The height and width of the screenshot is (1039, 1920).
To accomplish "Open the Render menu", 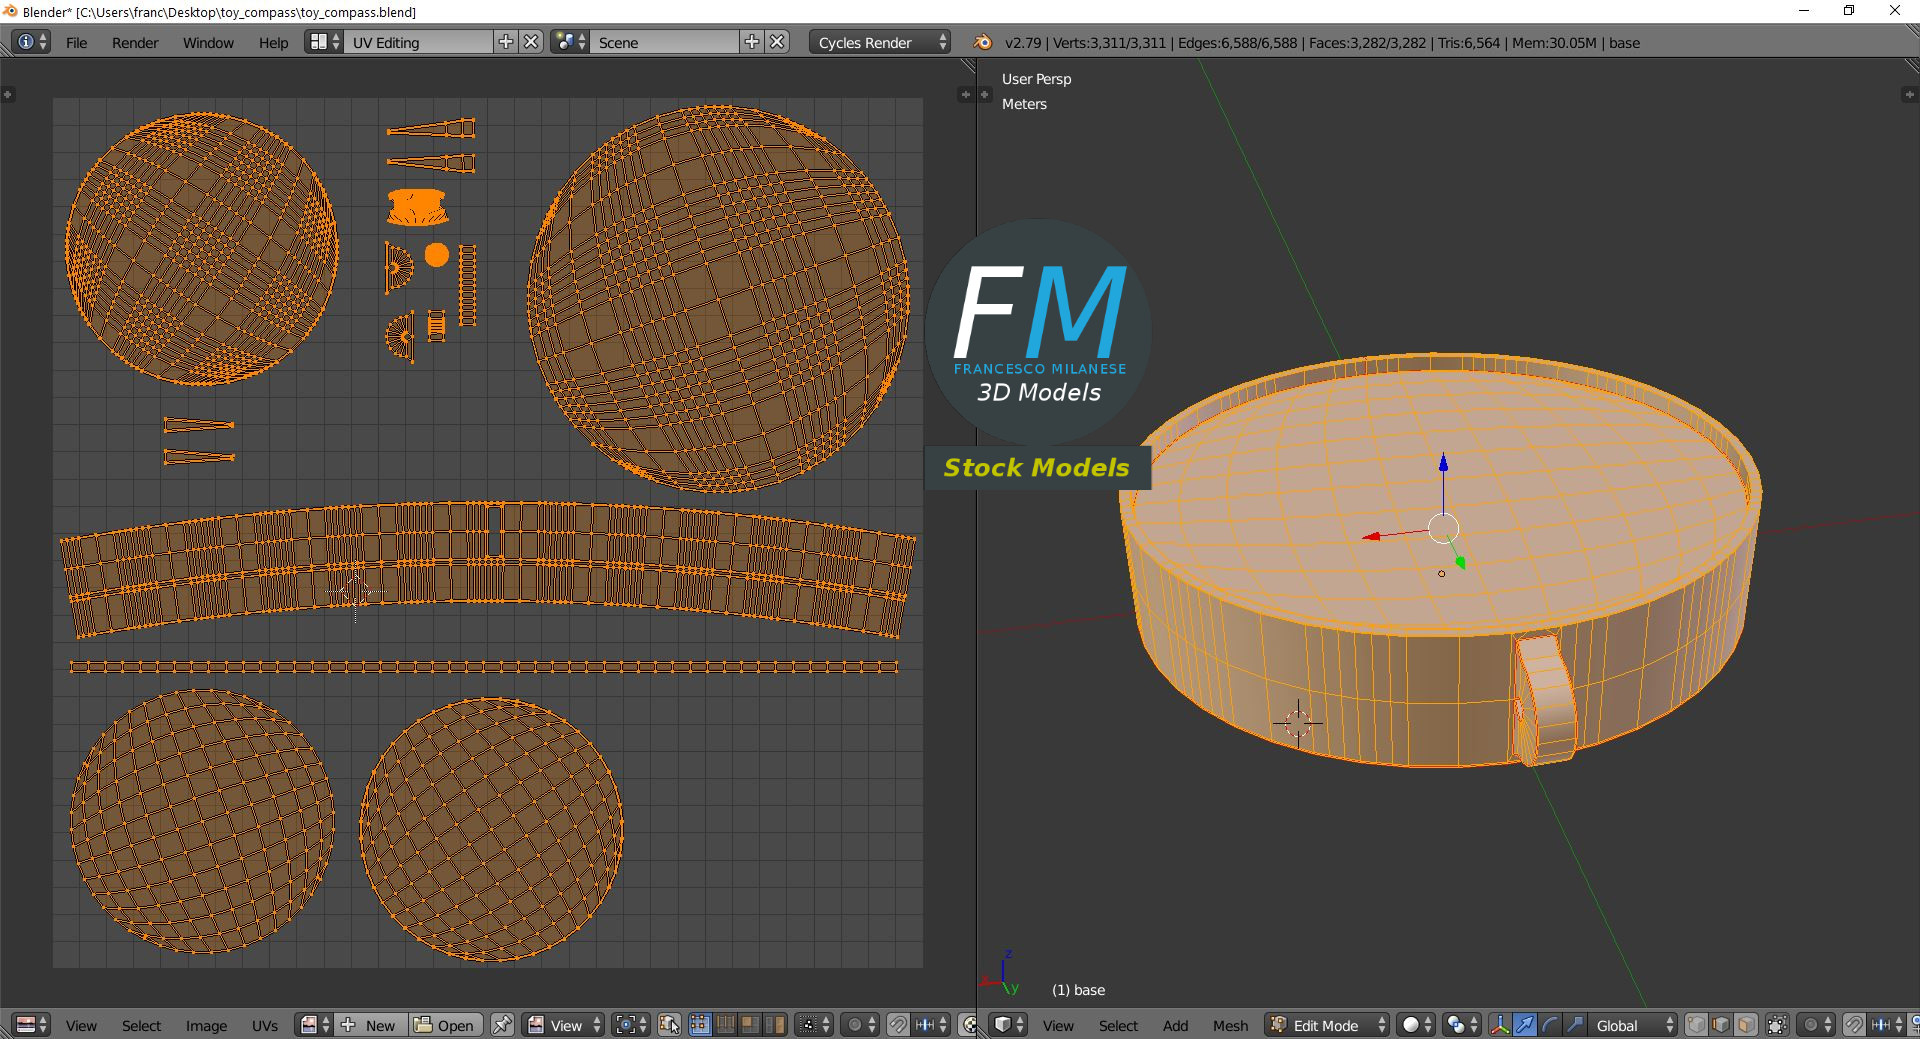I will [x=135, y=43].
